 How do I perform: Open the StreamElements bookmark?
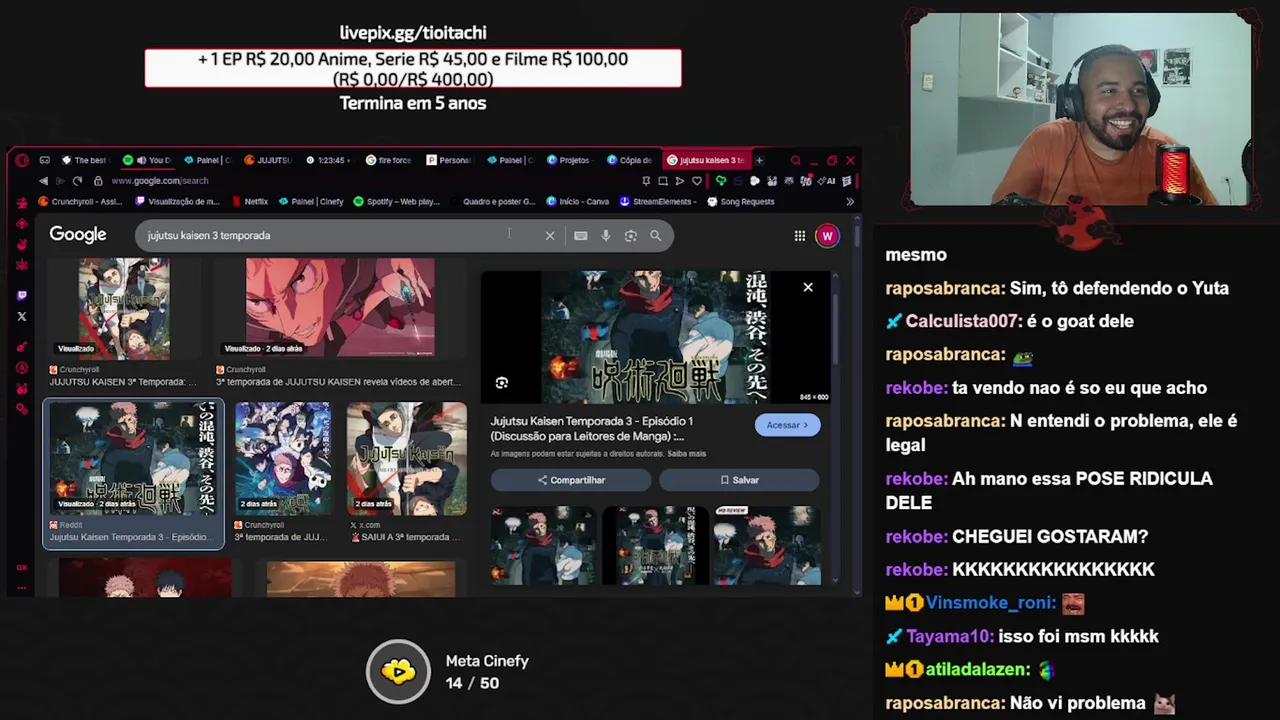click(658, 201)
